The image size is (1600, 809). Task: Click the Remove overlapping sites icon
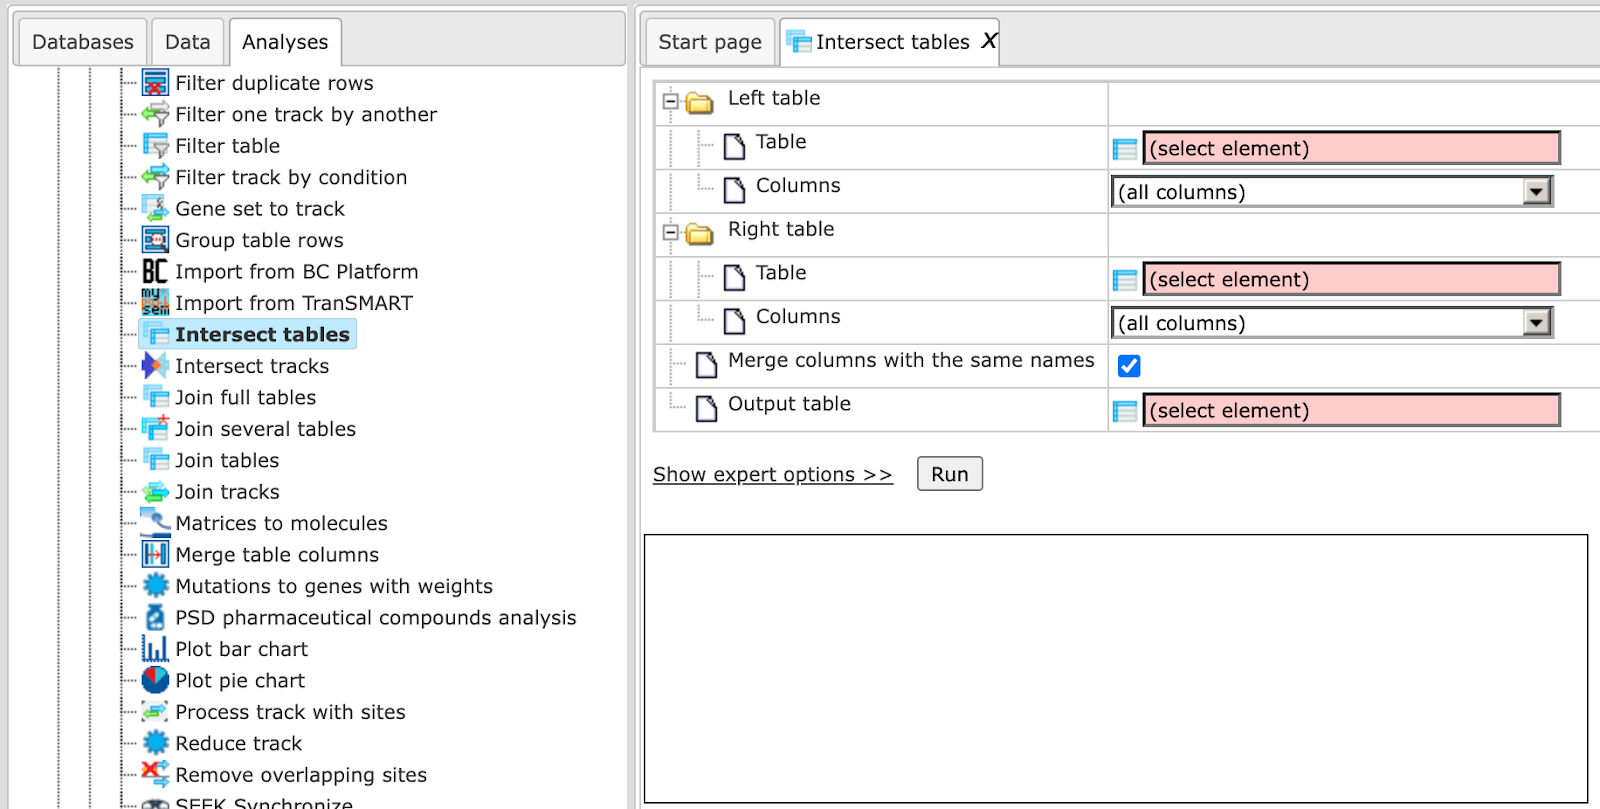tap(155, 774)
